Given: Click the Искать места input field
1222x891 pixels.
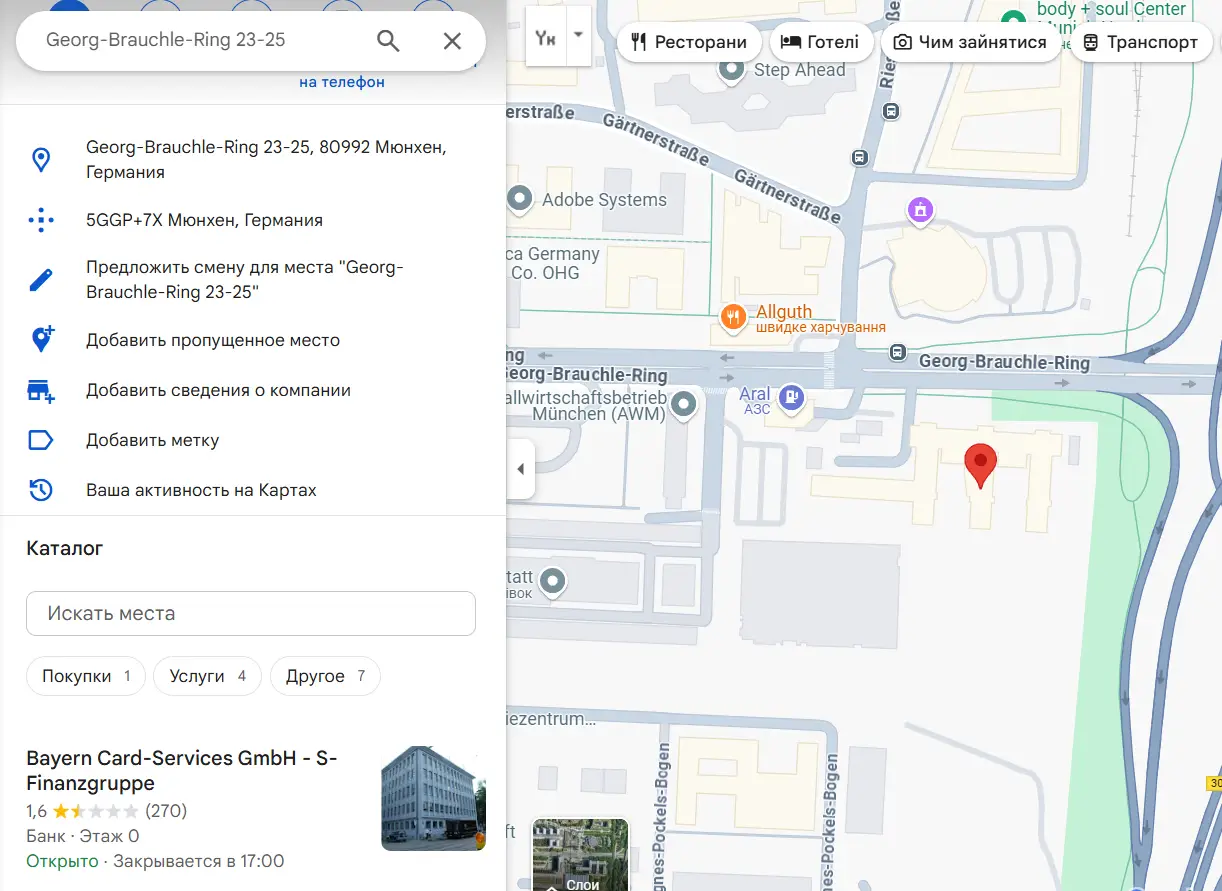Looking at the screenshot, I should tap(251, 613).
